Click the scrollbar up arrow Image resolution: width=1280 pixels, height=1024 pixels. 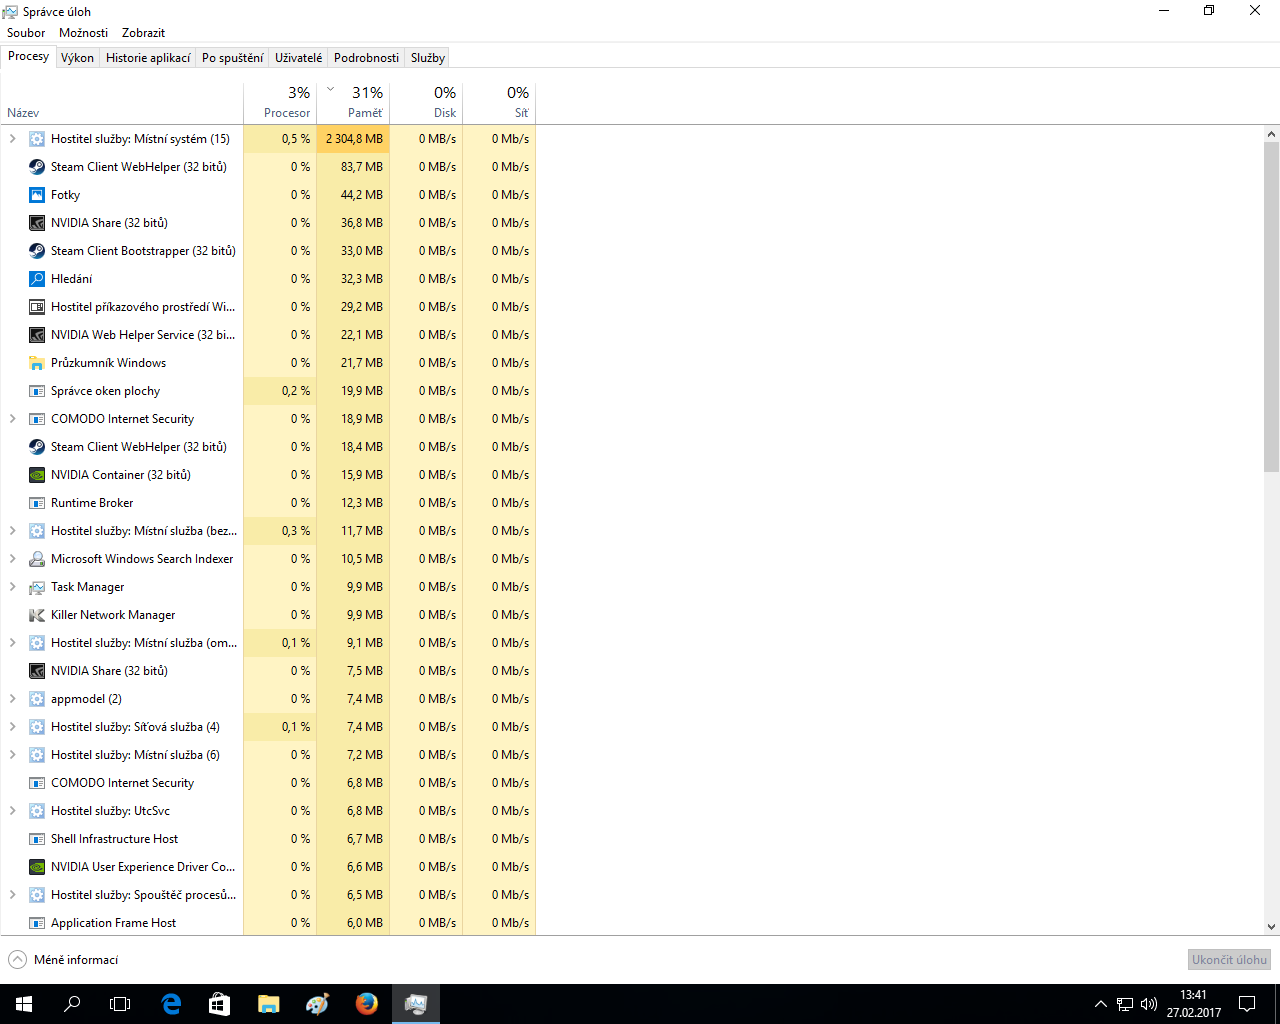pyautogui.click(x=1271, y=134)
